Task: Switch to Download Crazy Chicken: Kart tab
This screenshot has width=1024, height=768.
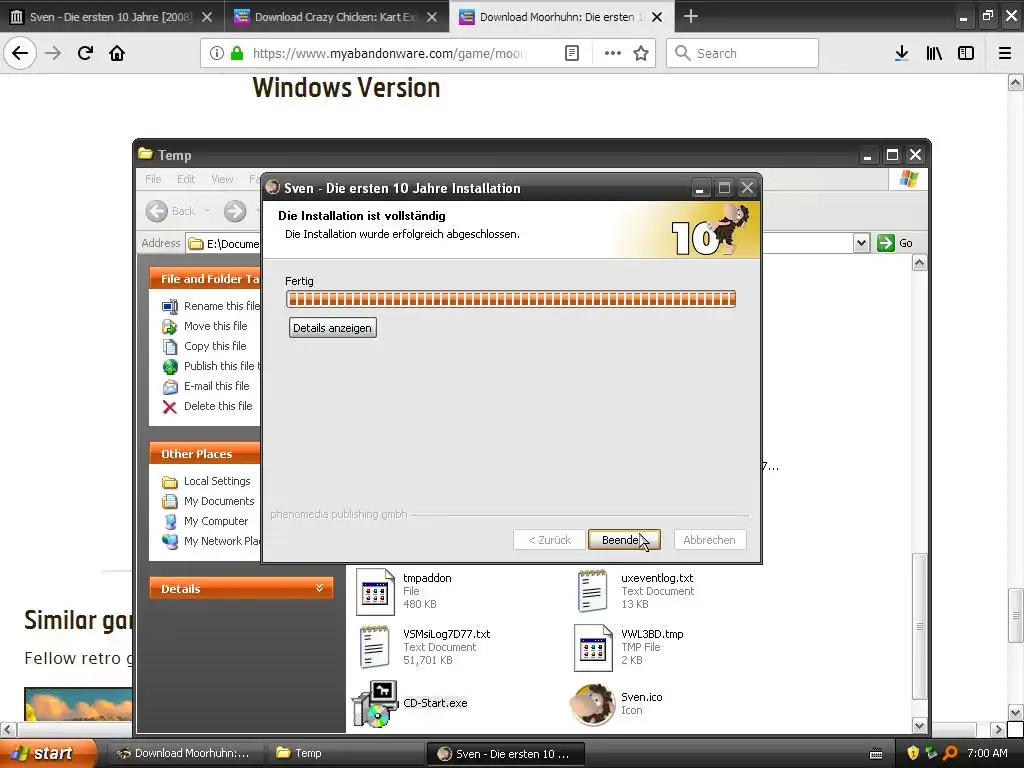Action: pos(336,17)
